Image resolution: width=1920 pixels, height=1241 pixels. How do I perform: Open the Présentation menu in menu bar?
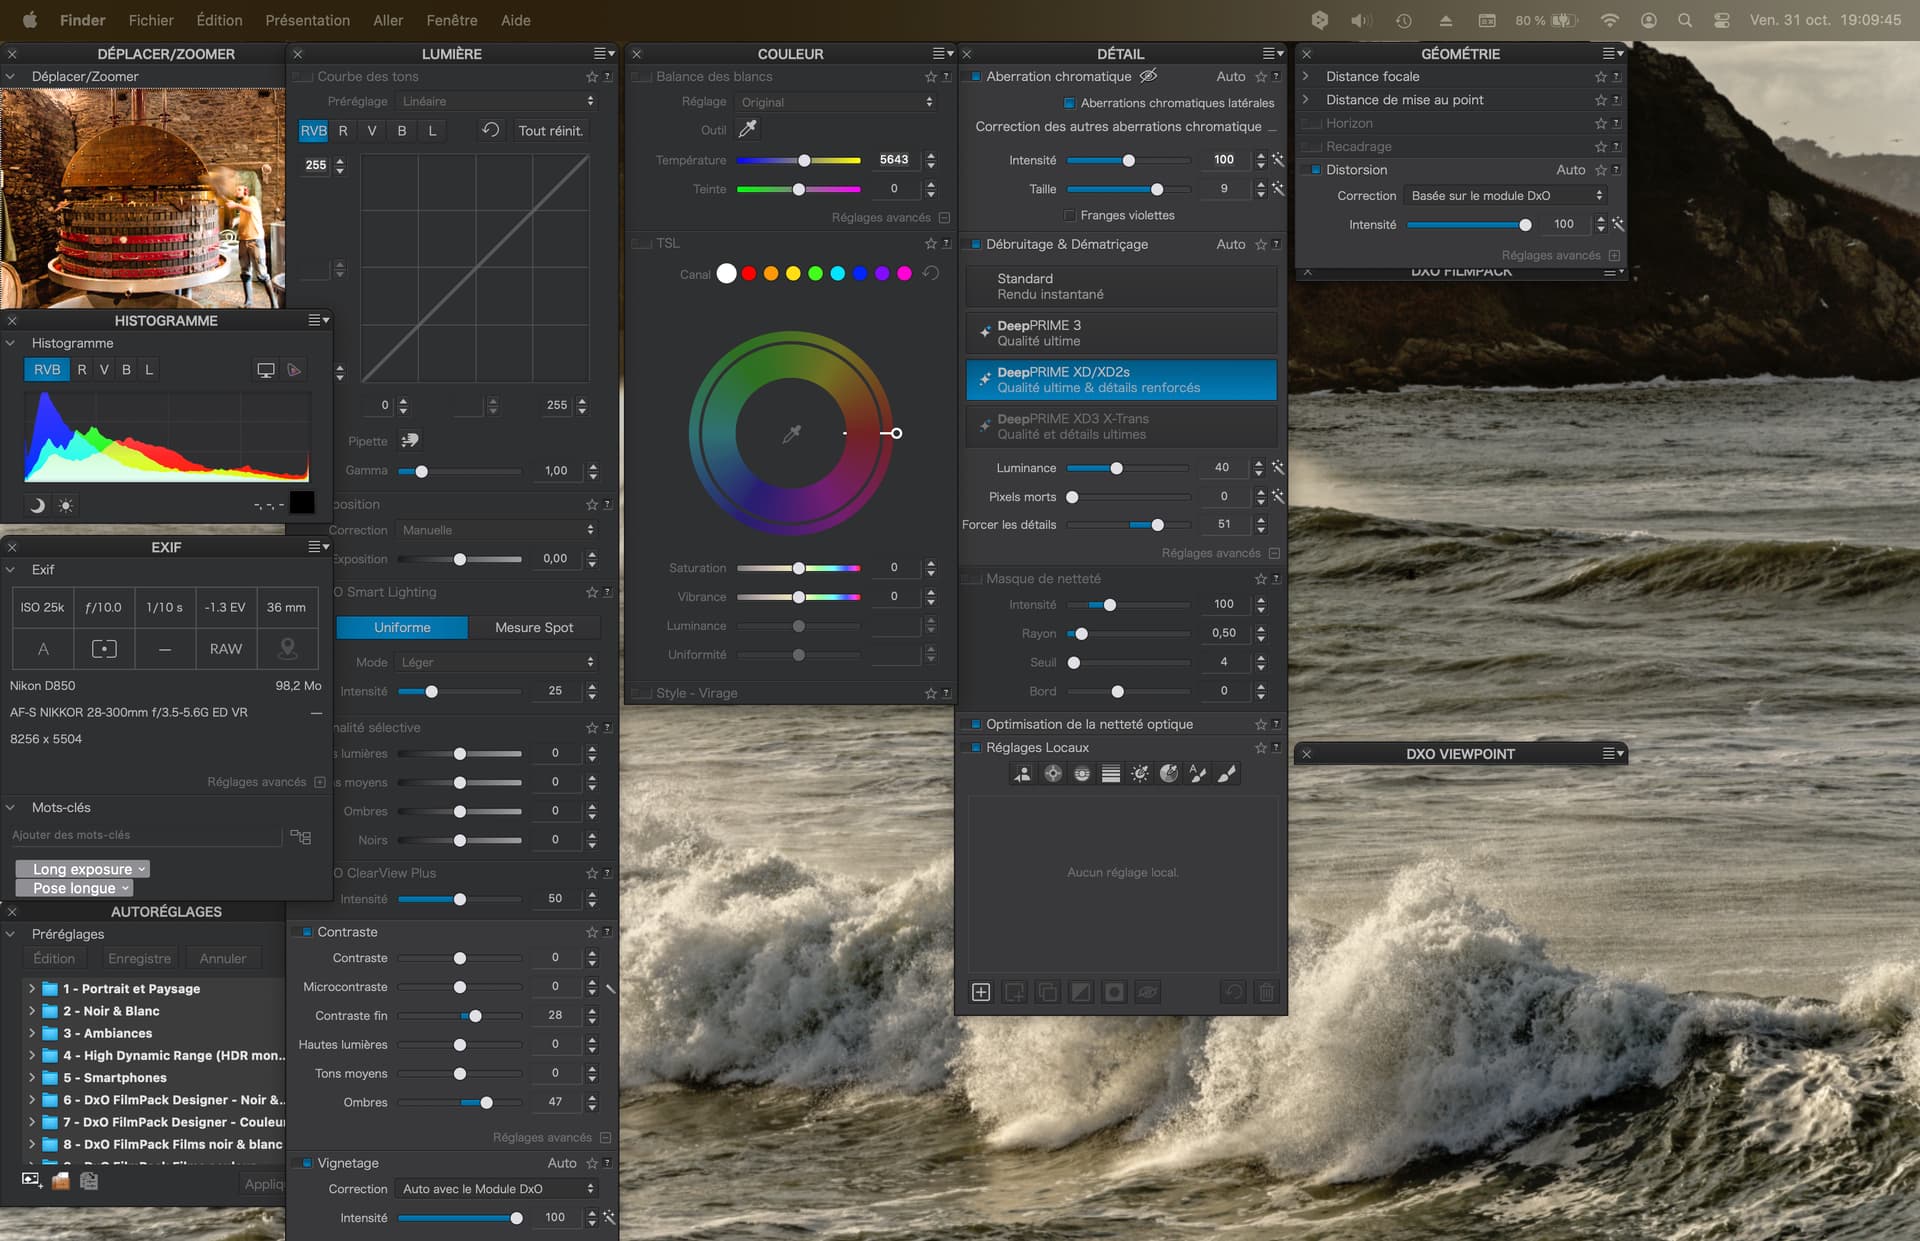pyautogui.click(x=307, y=20)
